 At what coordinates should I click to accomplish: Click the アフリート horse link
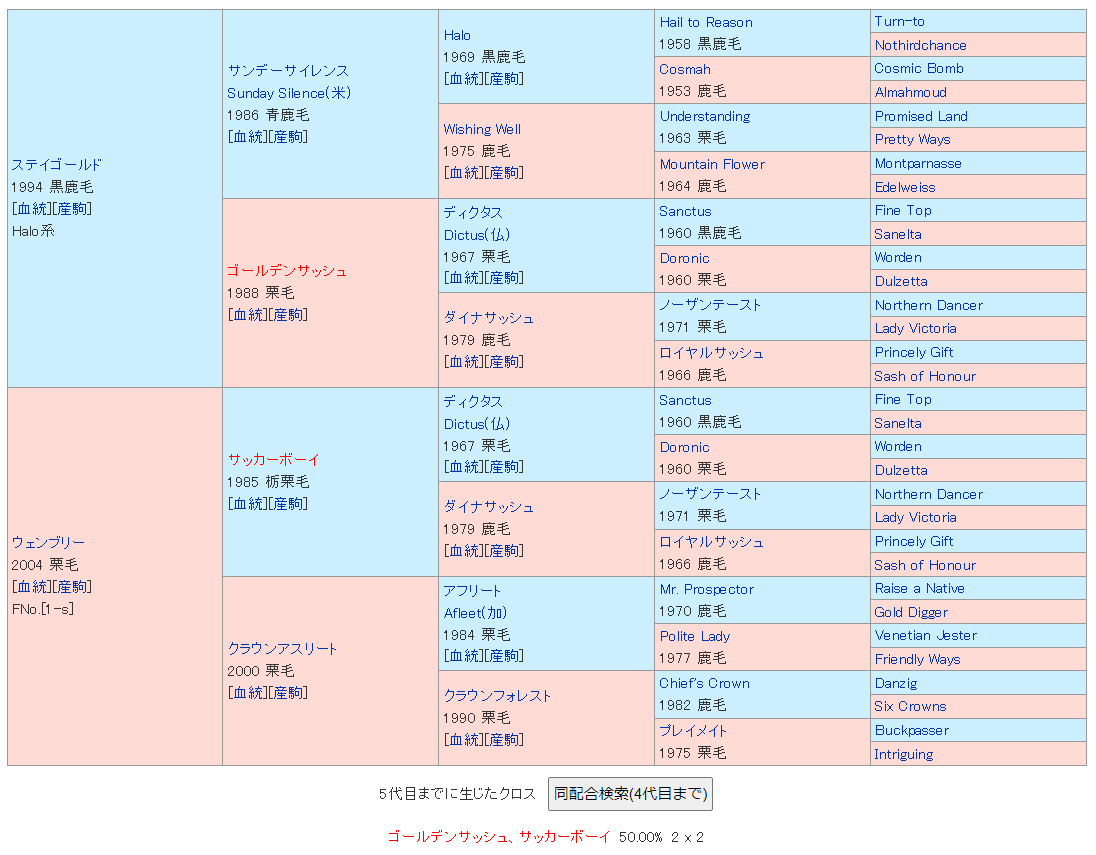(472, 591)
